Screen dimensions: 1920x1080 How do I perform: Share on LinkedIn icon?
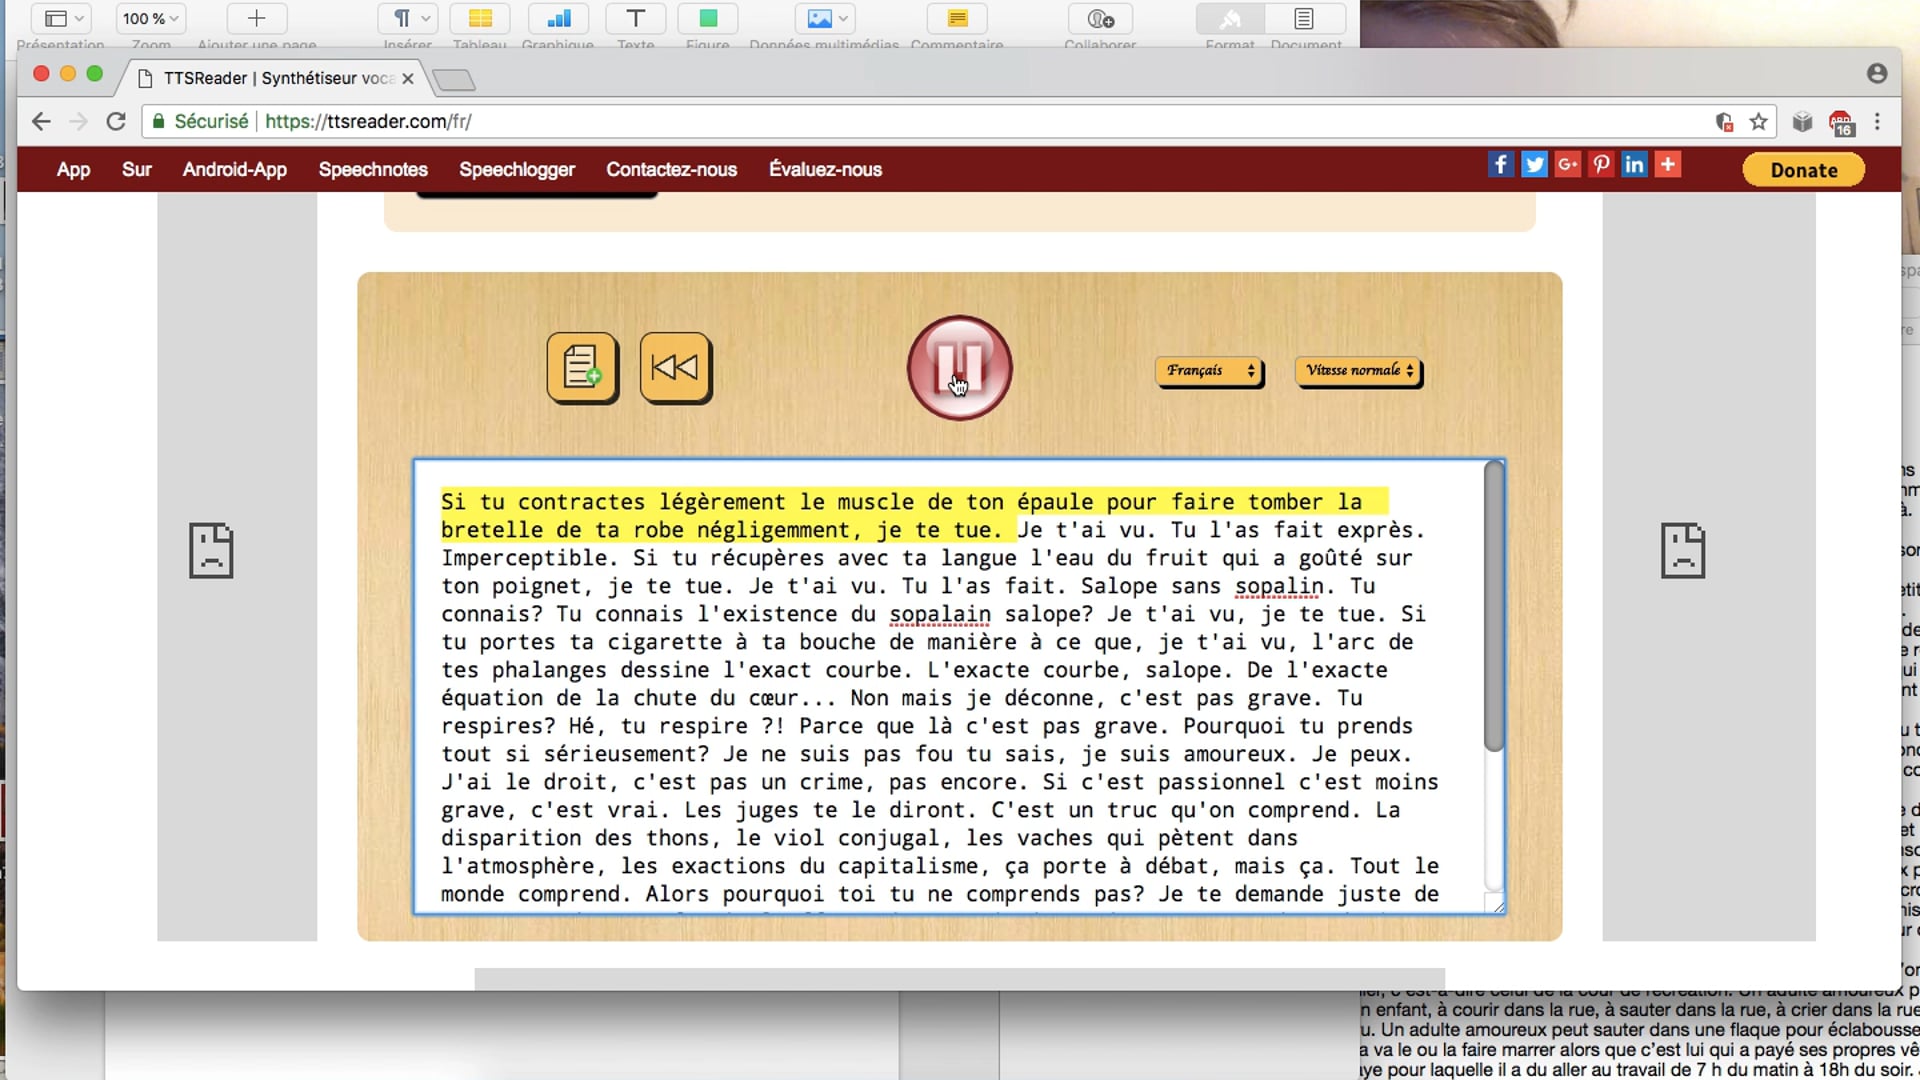pos(1634,165)
